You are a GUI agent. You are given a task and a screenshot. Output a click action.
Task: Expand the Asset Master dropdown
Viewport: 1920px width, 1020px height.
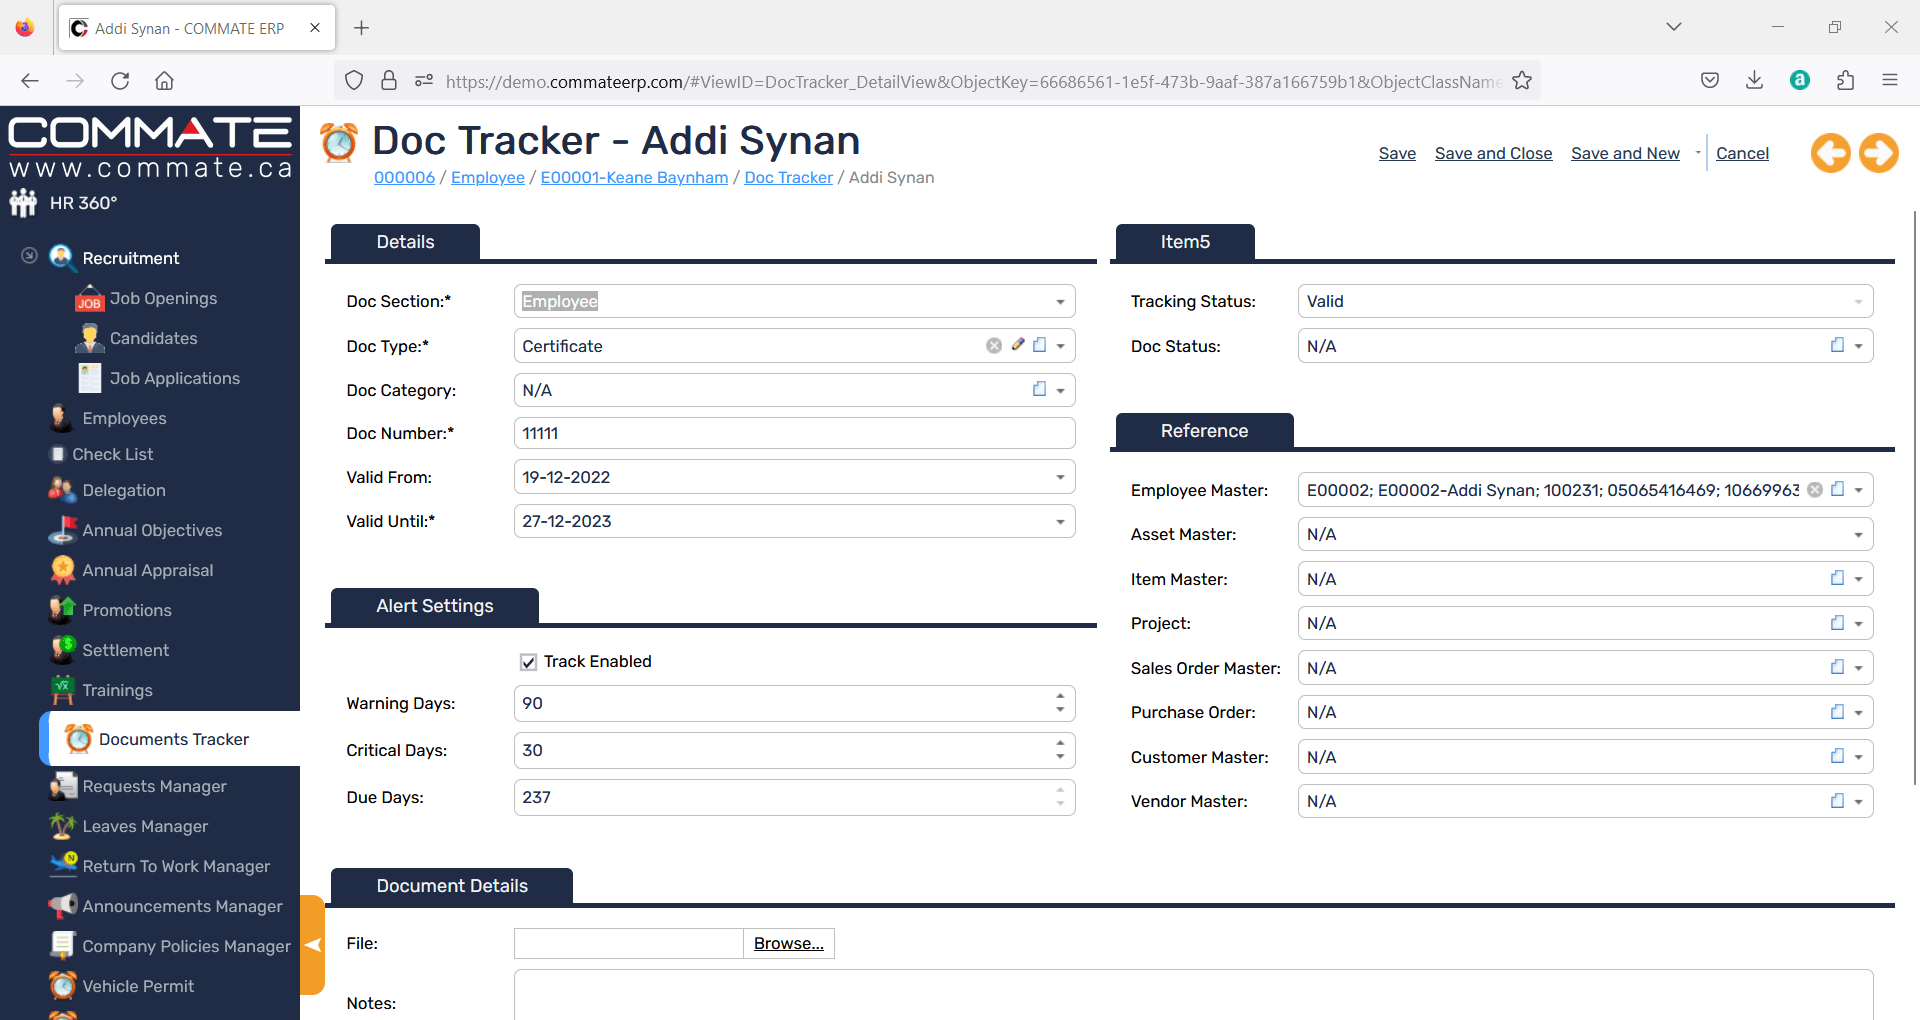pyautogui.click(x=1858, y=535)
